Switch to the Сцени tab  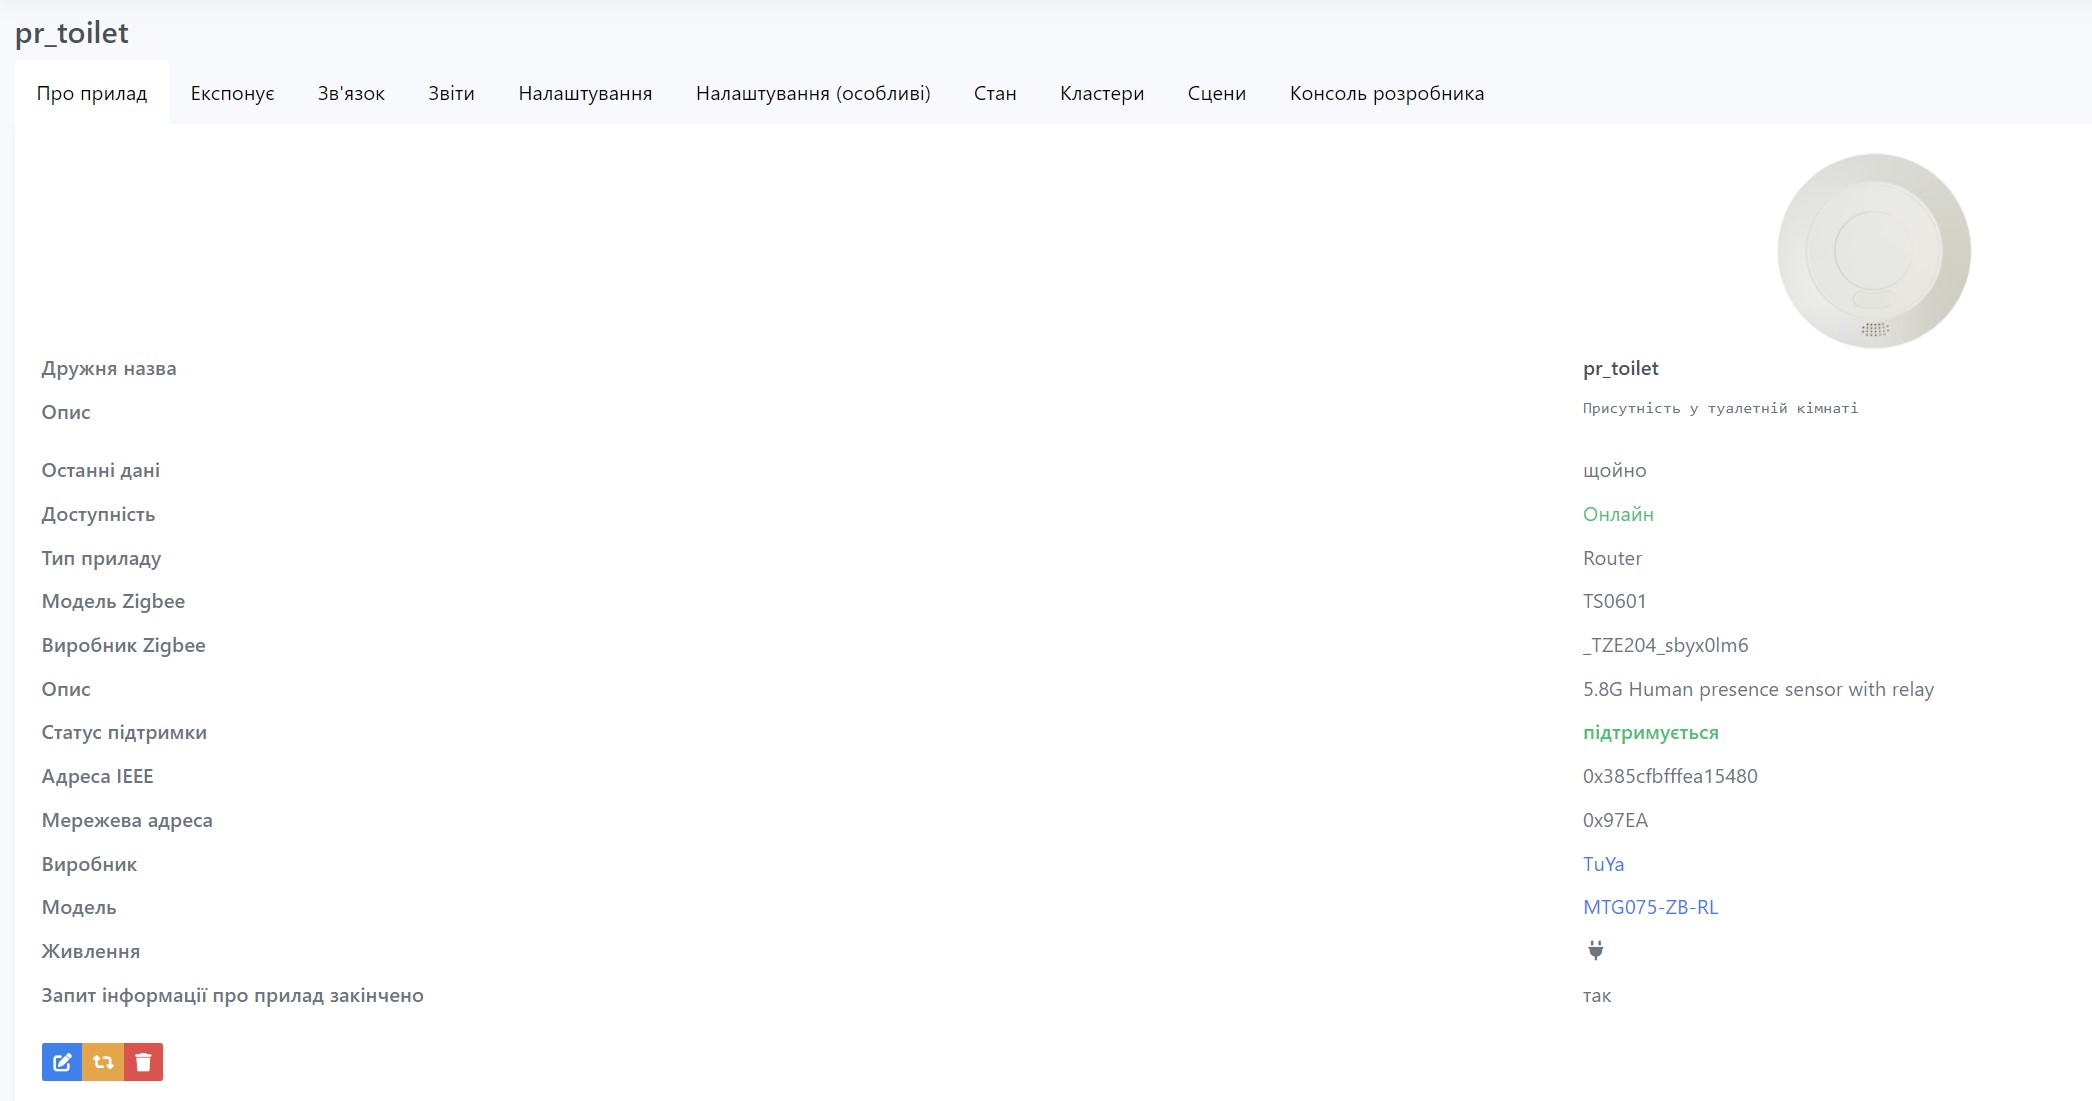[1216, 93]
